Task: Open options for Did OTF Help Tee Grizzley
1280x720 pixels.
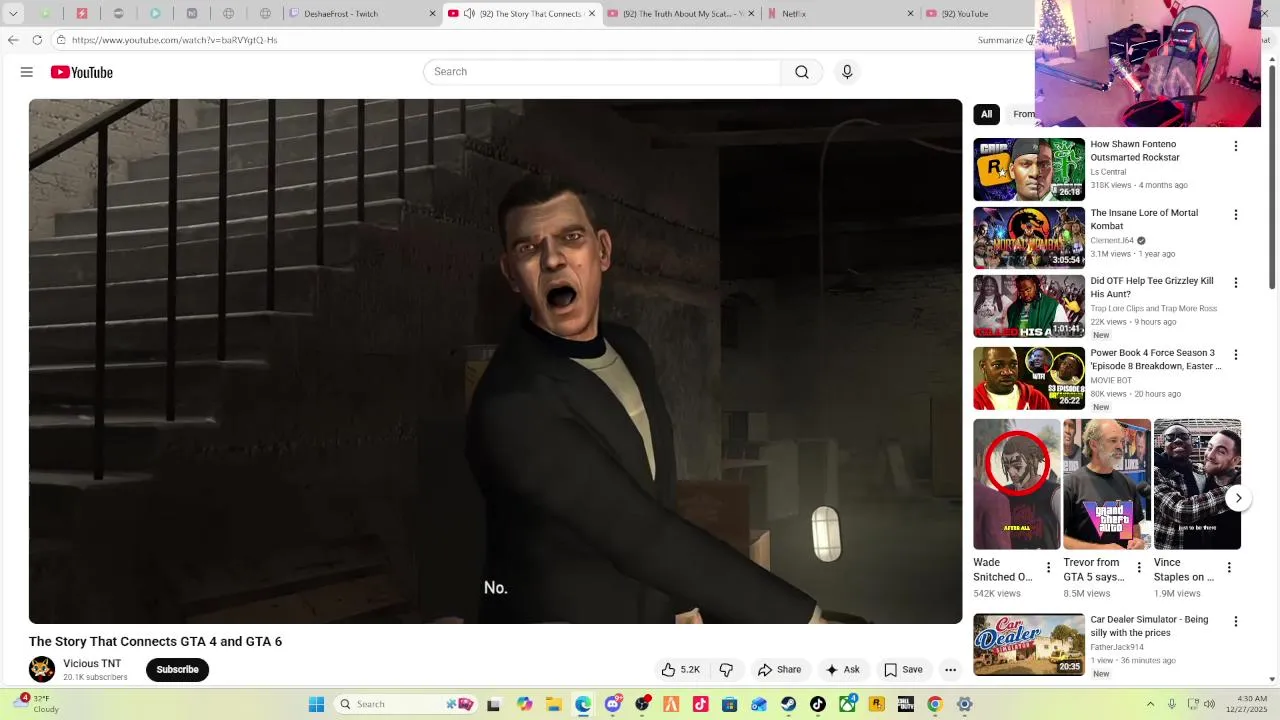Action: [x=1236, y=283]
